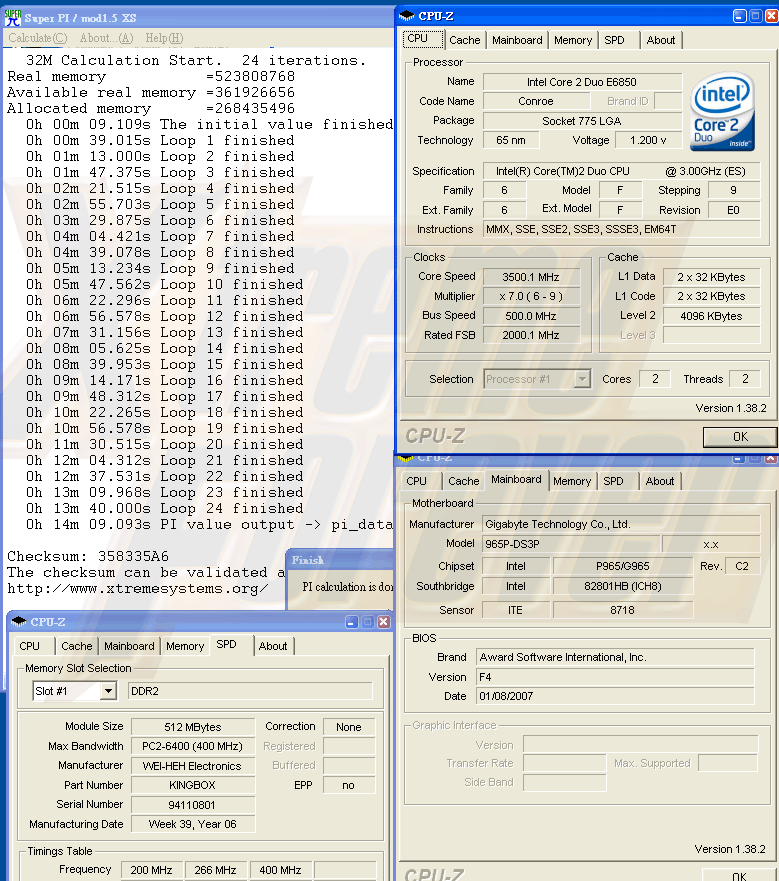Close the CPU-Z SPD window
The width and height of the screenshot is (779, 881).
384,622
